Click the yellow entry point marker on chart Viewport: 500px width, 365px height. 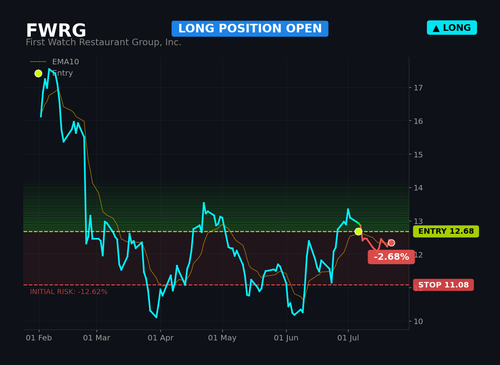(x=358, y=231)
